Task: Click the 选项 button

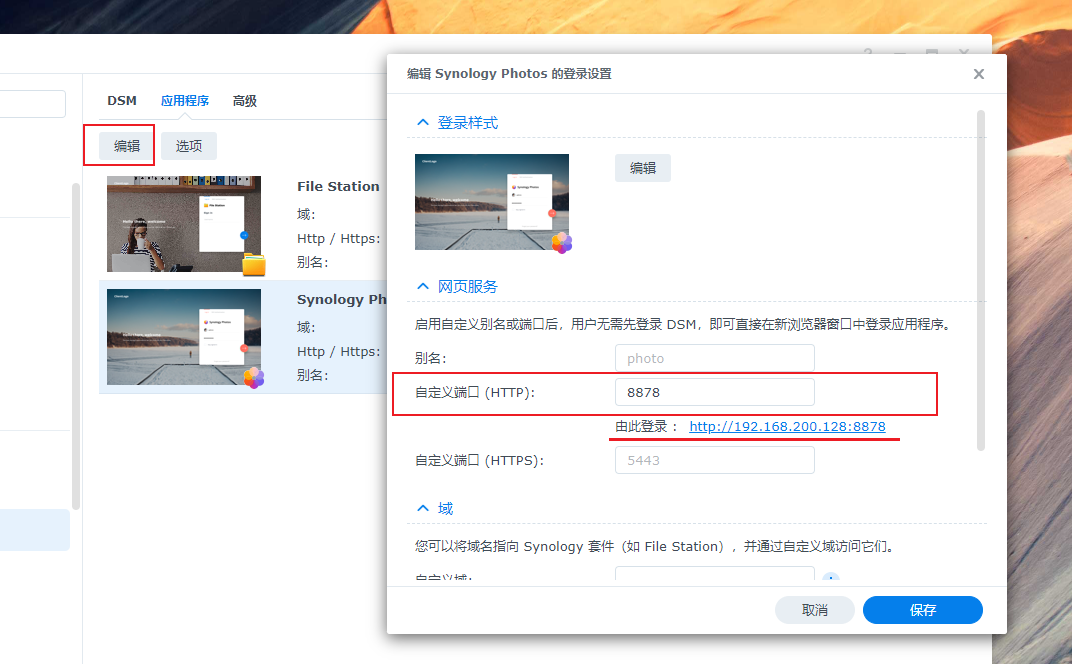Action: click(x=189, y=146)
